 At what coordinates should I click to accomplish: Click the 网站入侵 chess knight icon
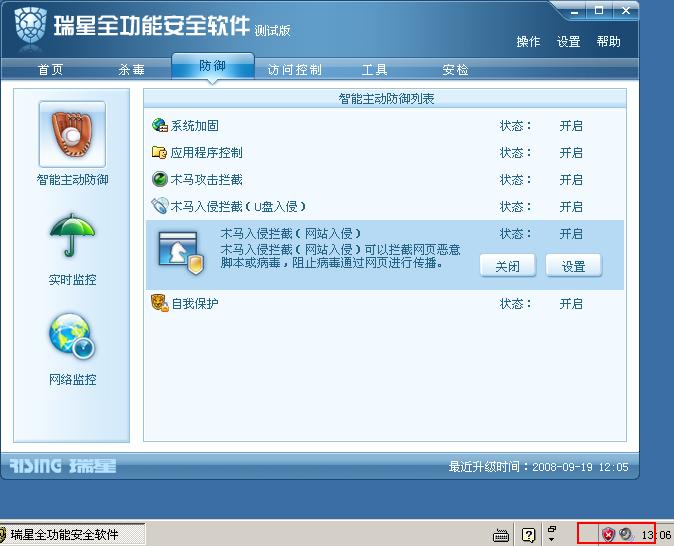point(181,253)
